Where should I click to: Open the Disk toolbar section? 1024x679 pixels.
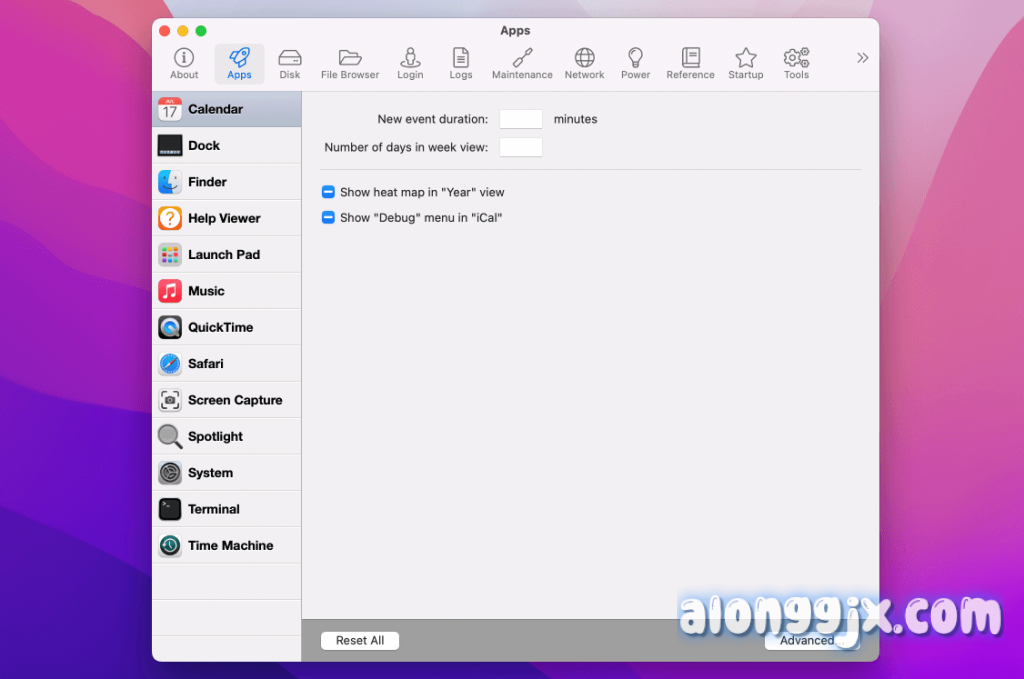click(x=290, y=64)
